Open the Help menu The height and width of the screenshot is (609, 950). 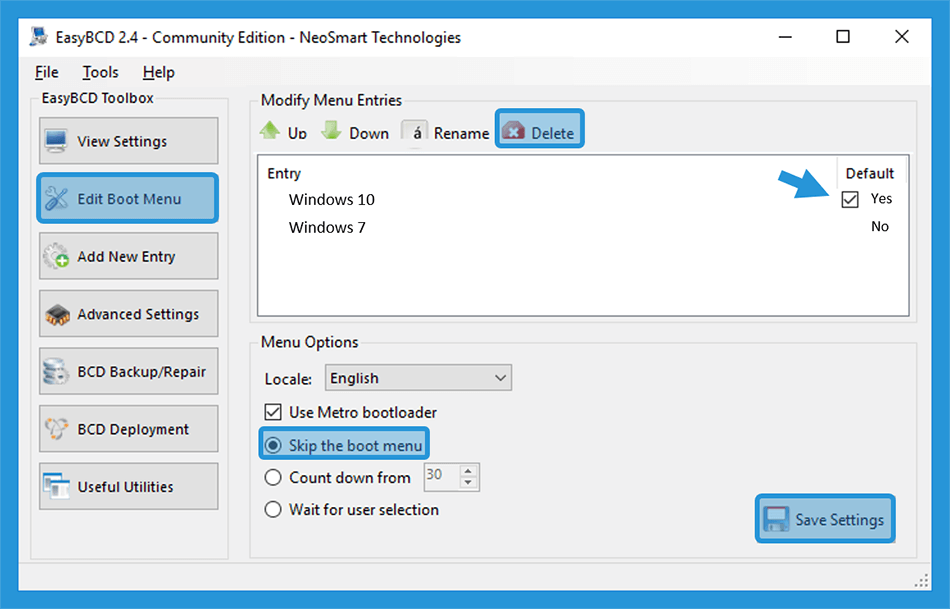pyautogui.click(x=159, y=72)
